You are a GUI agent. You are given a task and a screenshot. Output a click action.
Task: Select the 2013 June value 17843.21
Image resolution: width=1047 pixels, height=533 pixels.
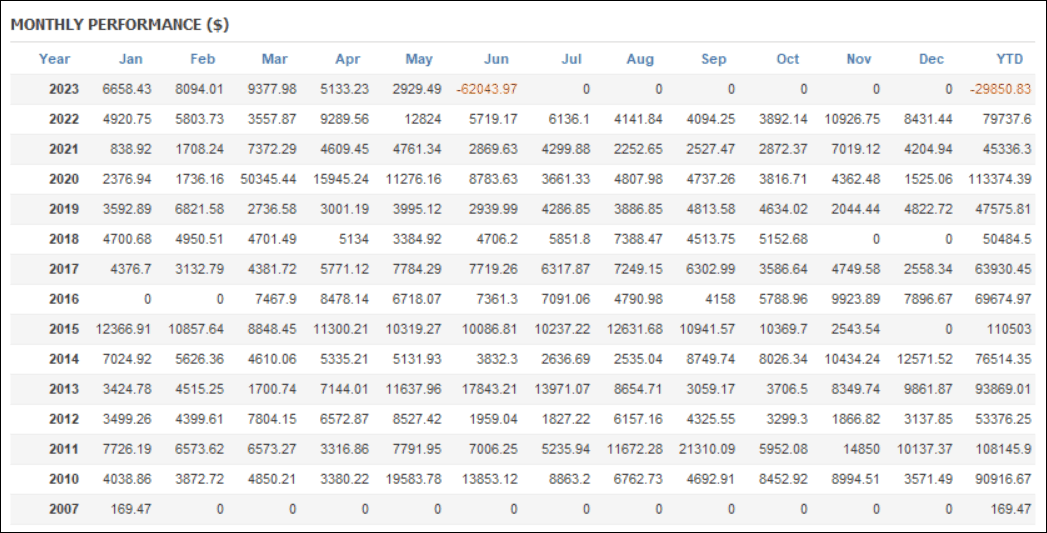(489, 389)
